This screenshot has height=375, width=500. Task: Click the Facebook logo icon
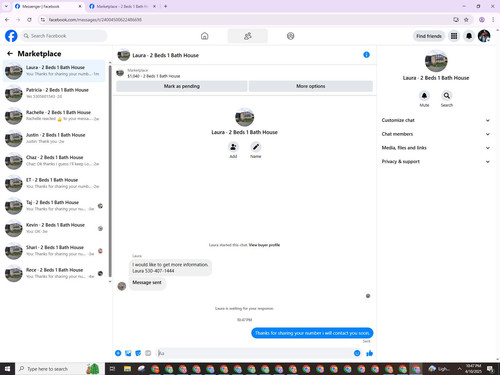(11, 36)
